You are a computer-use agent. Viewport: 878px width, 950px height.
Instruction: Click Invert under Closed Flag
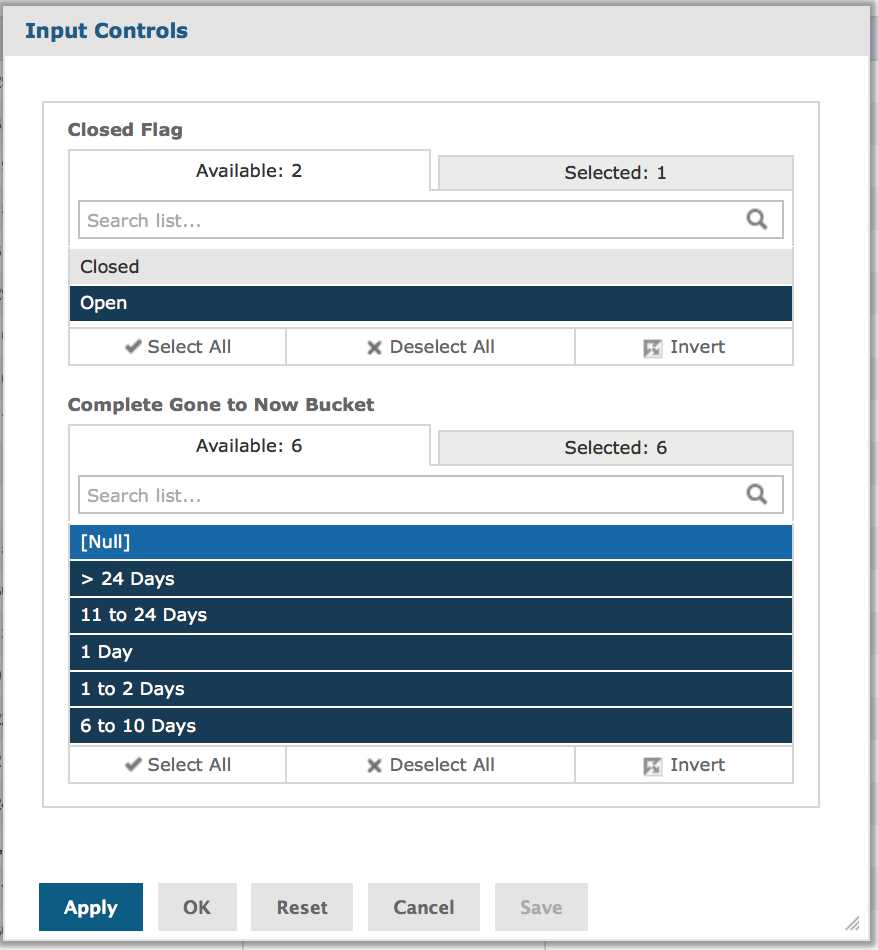click(x=684, y=347)
